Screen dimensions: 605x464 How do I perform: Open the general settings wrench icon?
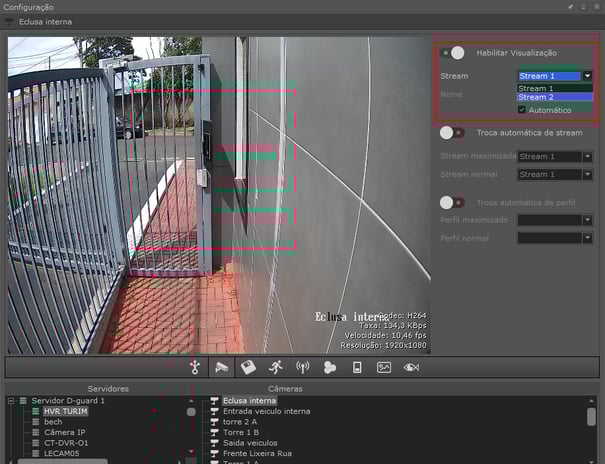click(195, 367)
